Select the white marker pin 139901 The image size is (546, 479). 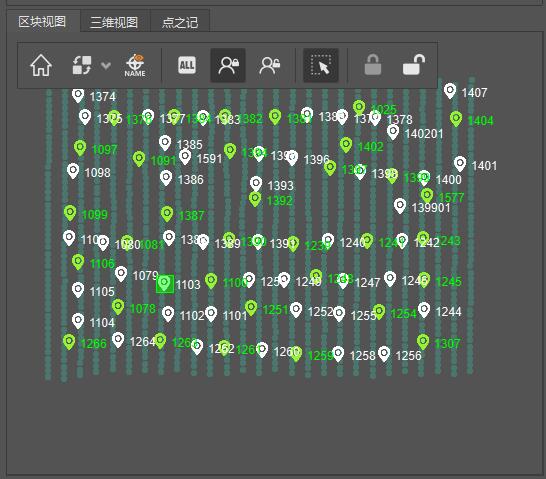pyautogui.click(x=400, y=206)
